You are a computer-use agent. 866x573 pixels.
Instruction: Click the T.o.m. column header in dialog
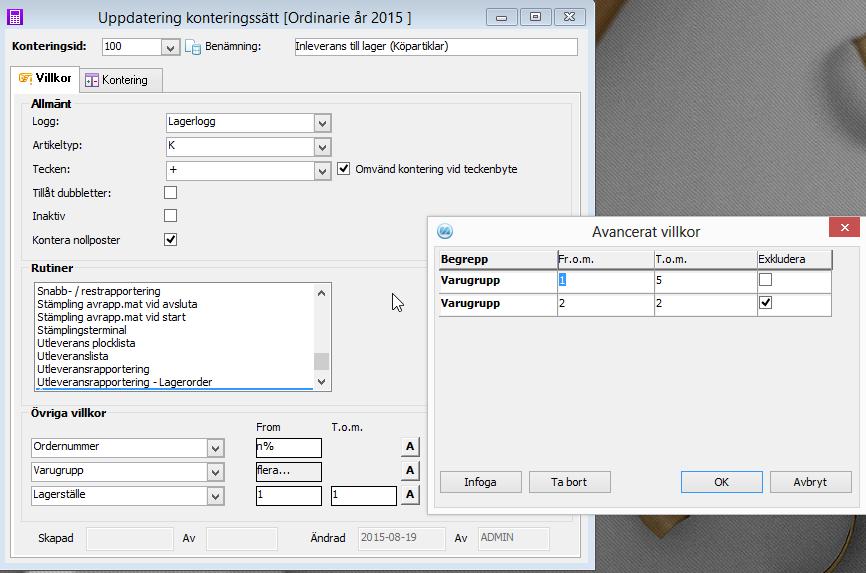705,259
